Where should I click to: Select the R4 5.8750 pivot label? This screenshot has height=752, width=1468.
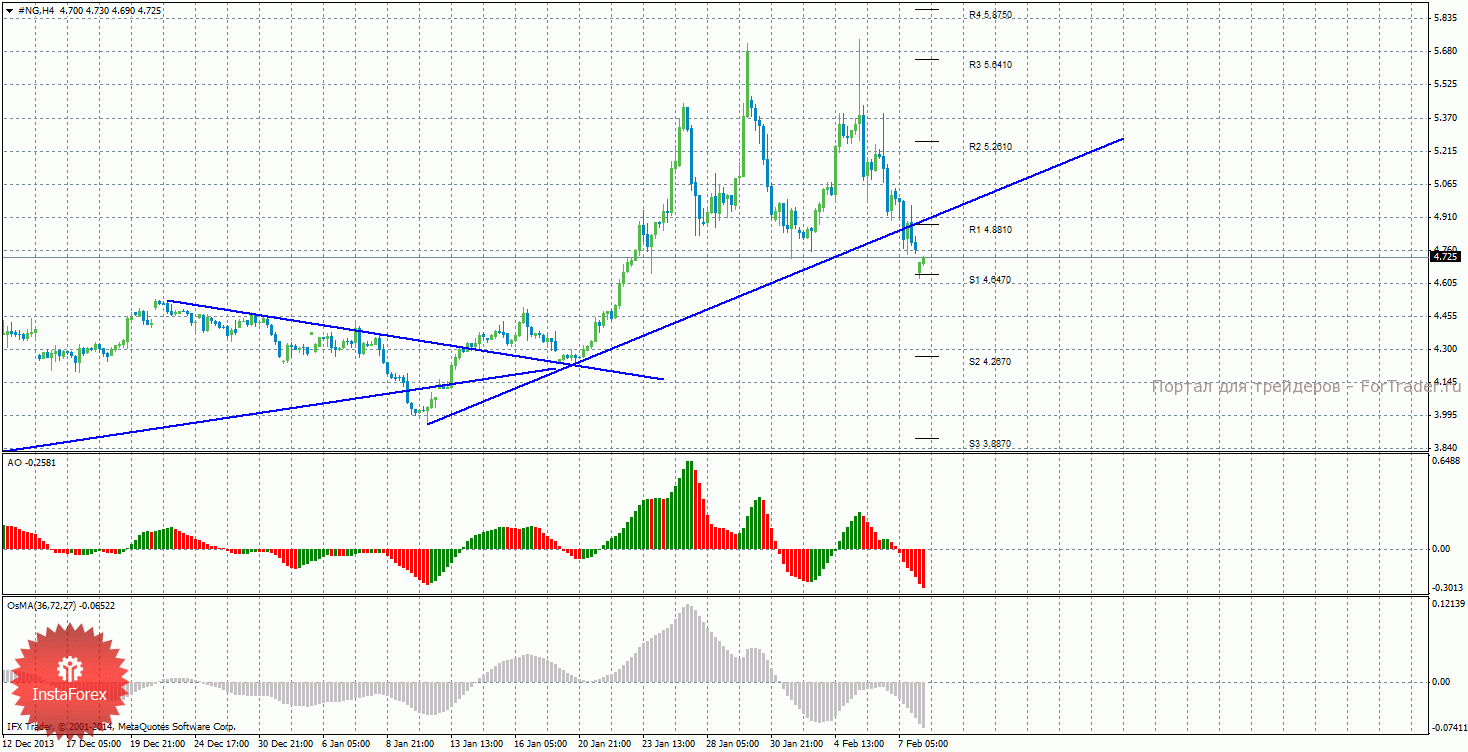coord(990,15)
